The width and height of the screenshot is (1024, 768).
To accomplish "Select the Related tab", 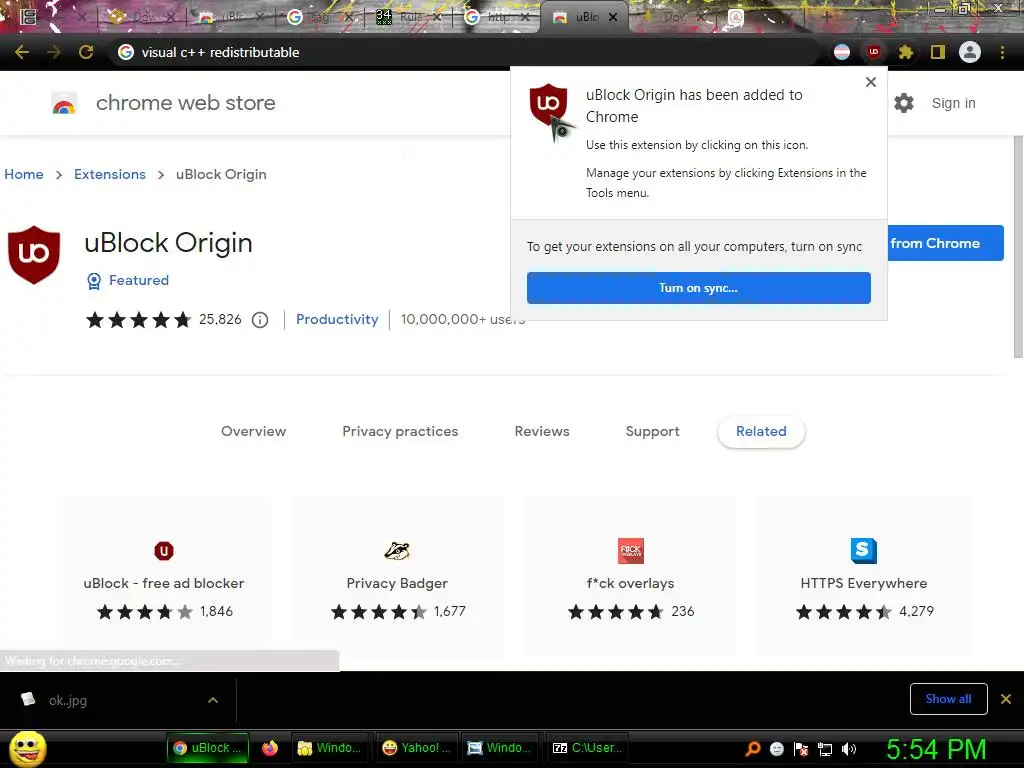I will [761, 431].
